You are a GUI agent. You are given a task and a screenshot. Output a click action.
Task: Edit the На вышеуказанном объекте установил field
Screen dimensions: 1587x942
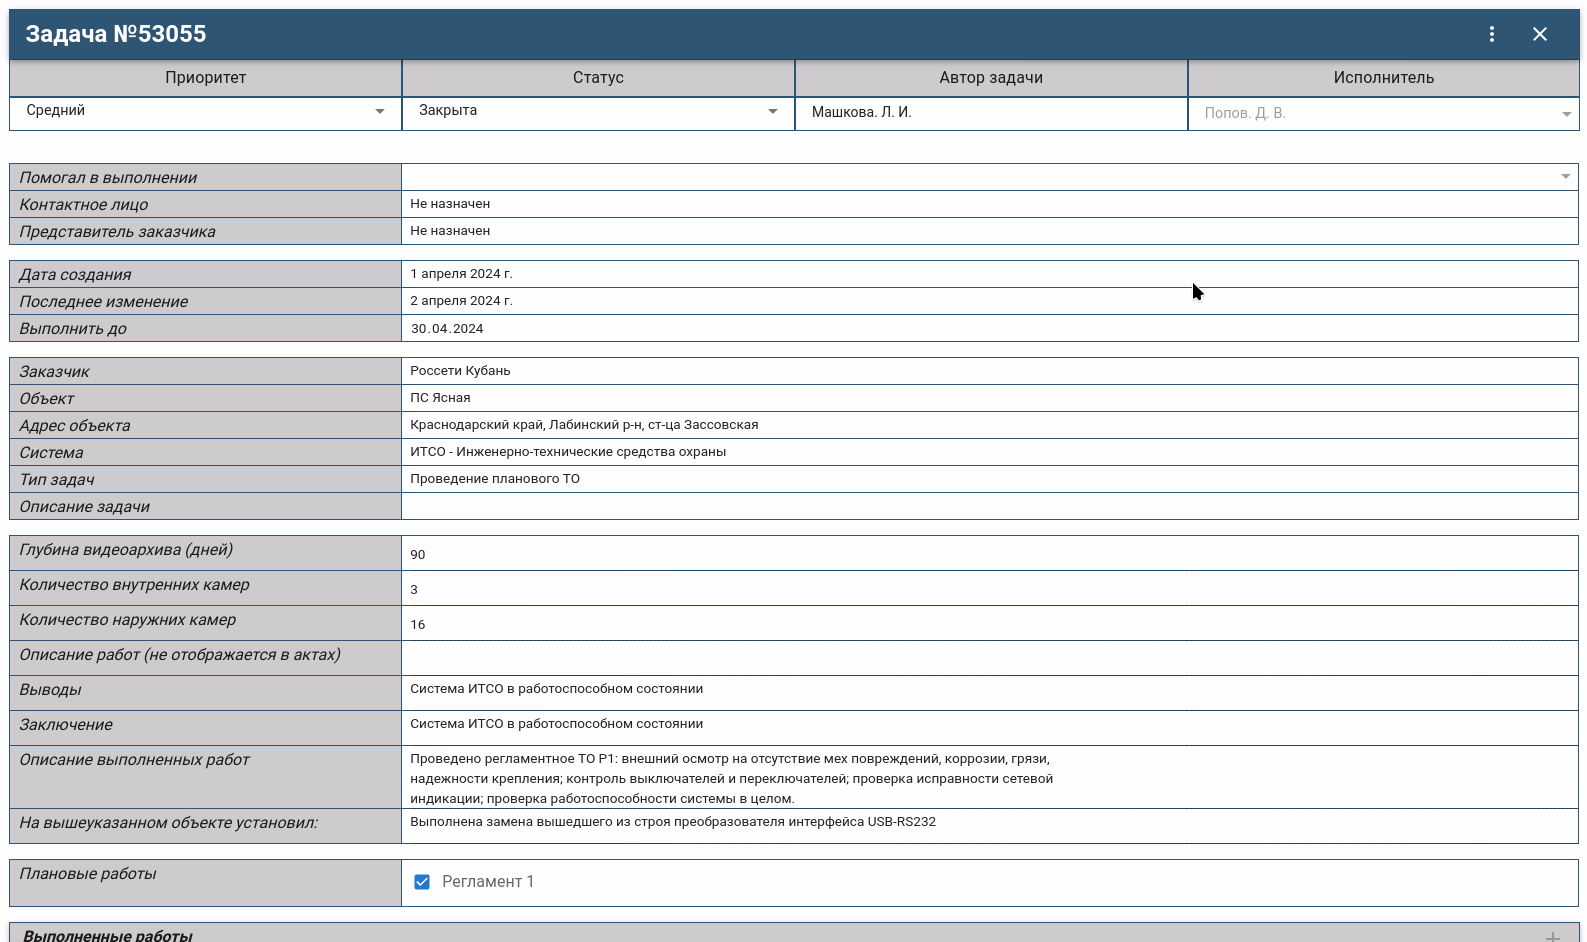coord(989,825)
